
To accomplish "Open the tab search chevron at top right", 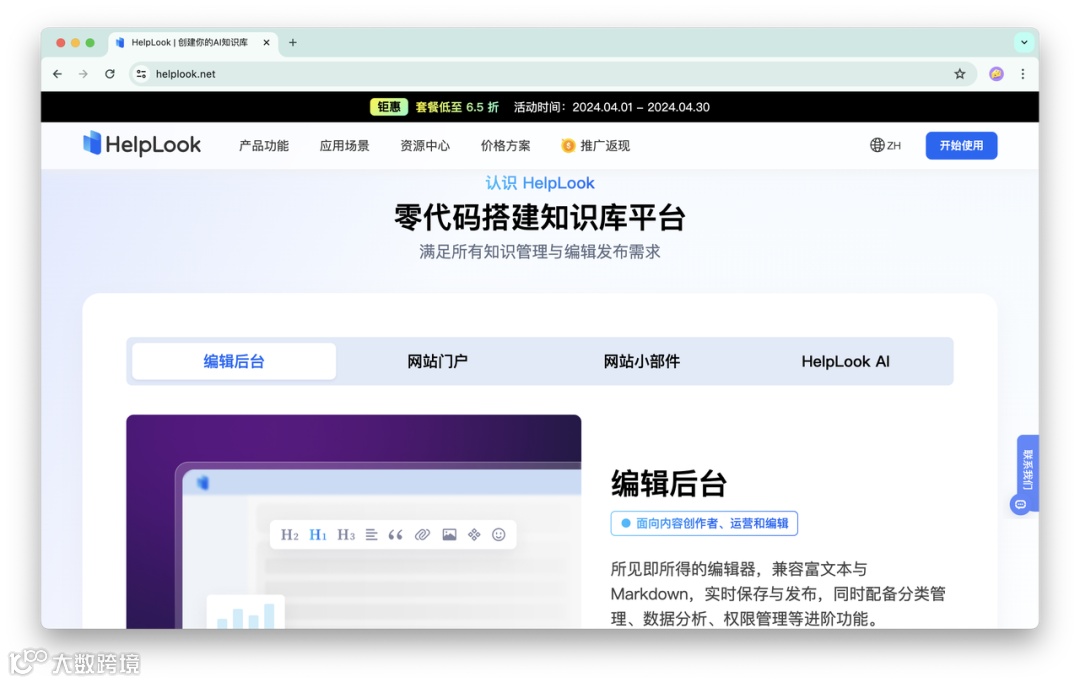I will pos(1023,42).
